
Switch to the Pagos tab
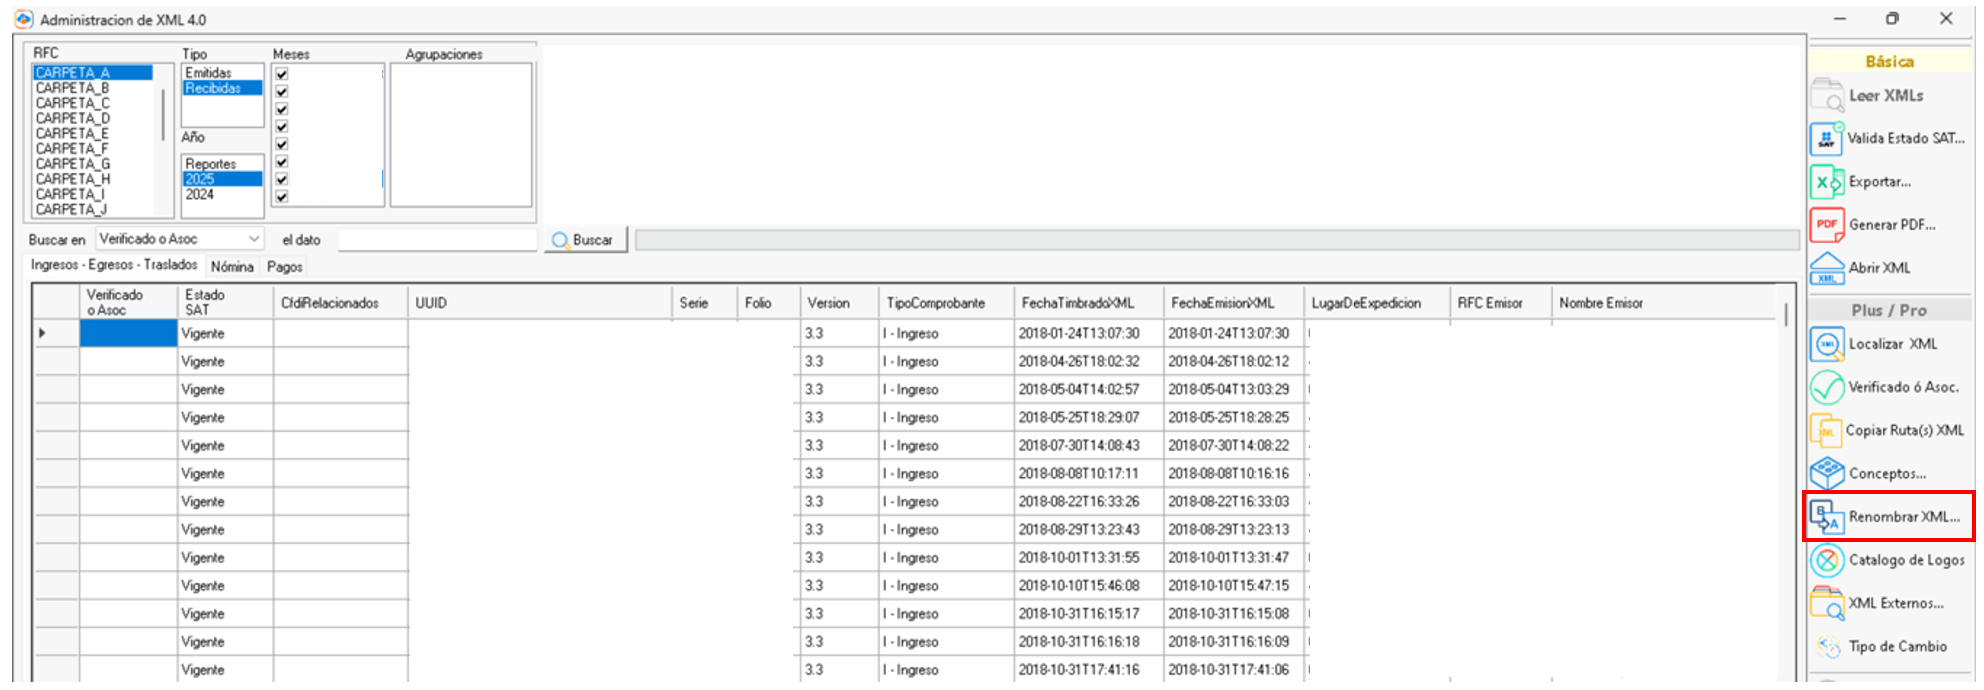(285, 267)
